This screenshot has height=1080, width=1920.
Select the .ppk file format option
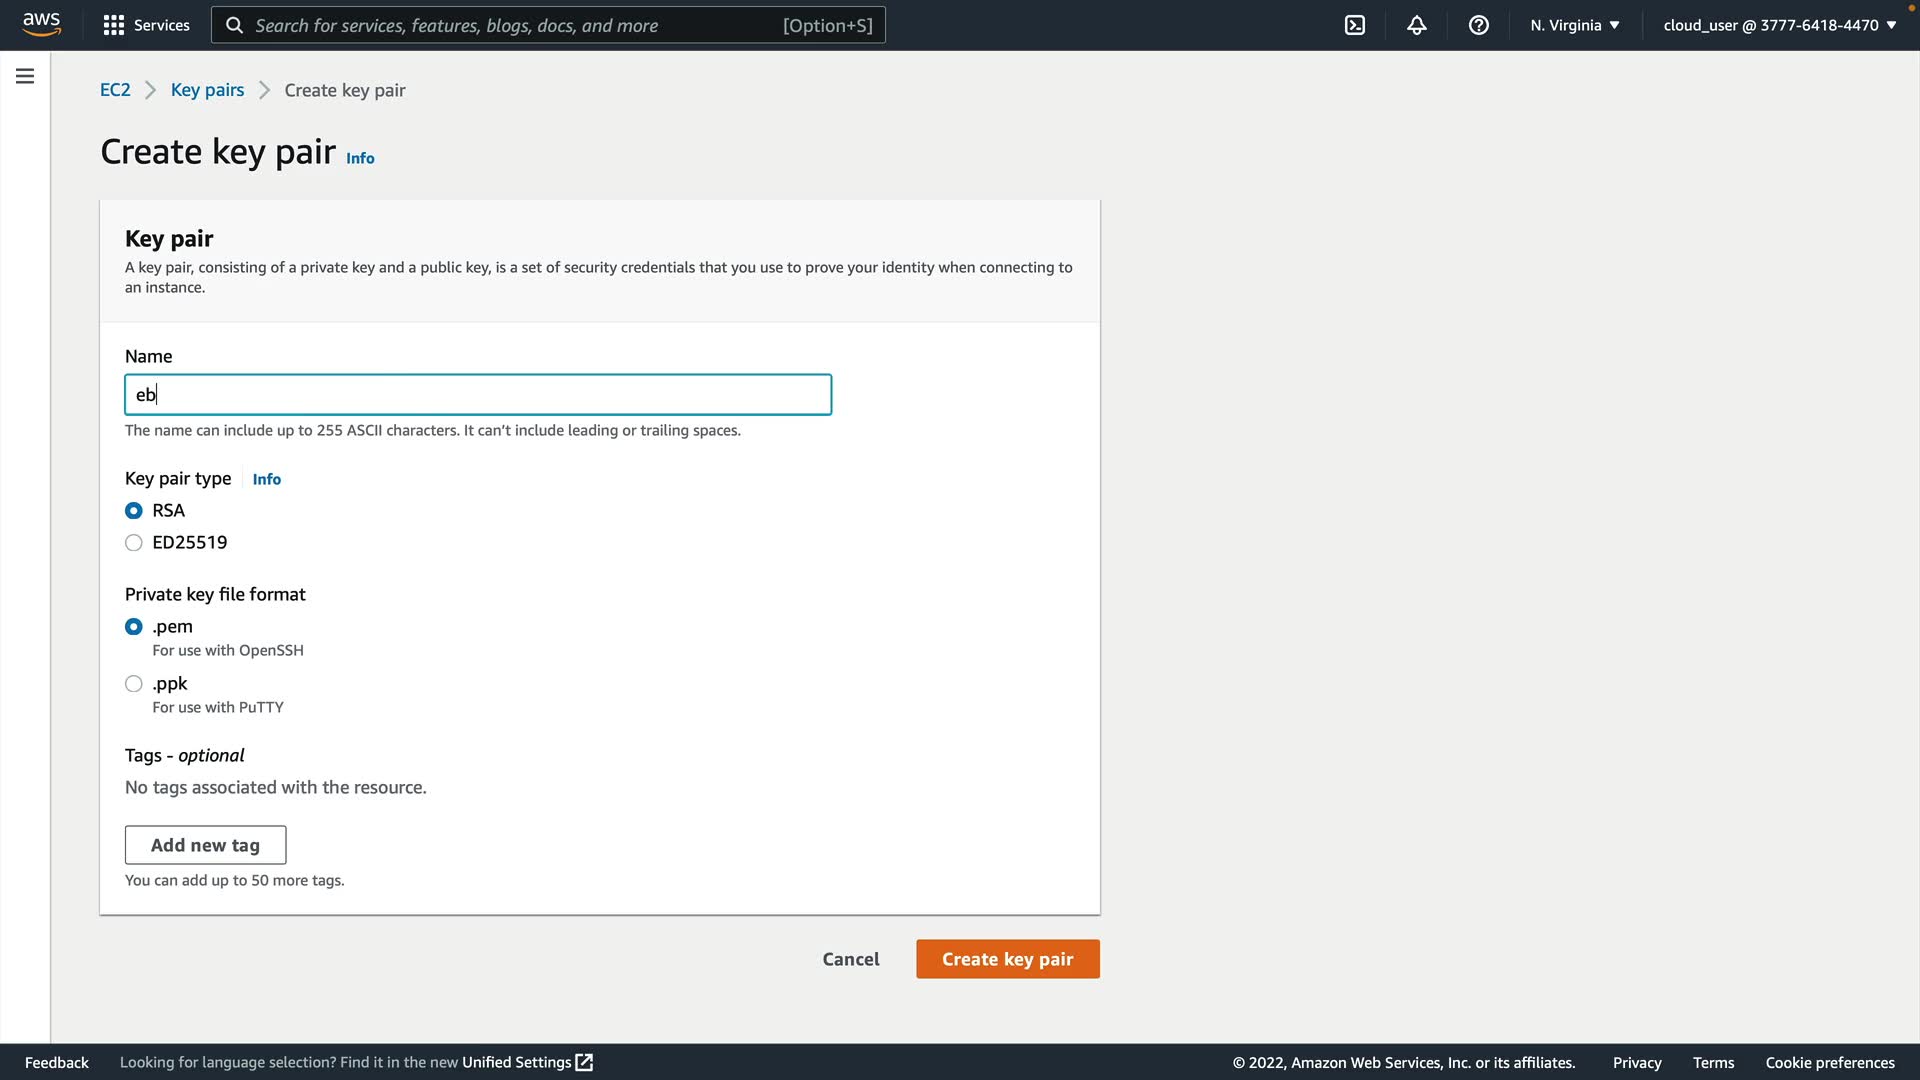pyautogui.click(x=134, y=684)
